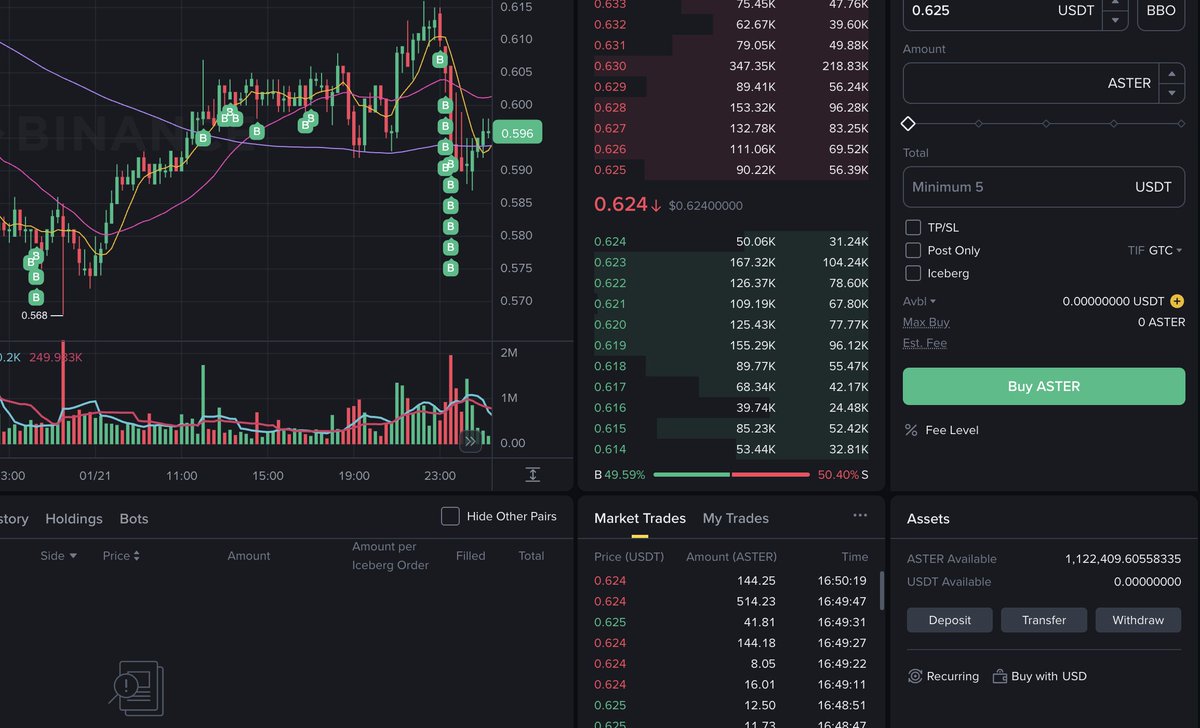Image resolution: width=1200 pixels, height=728 pixels.
Task: Click the double-arrow scroll-to-latest chart icon
Action: pyautogui.click(x=471, y=440)
